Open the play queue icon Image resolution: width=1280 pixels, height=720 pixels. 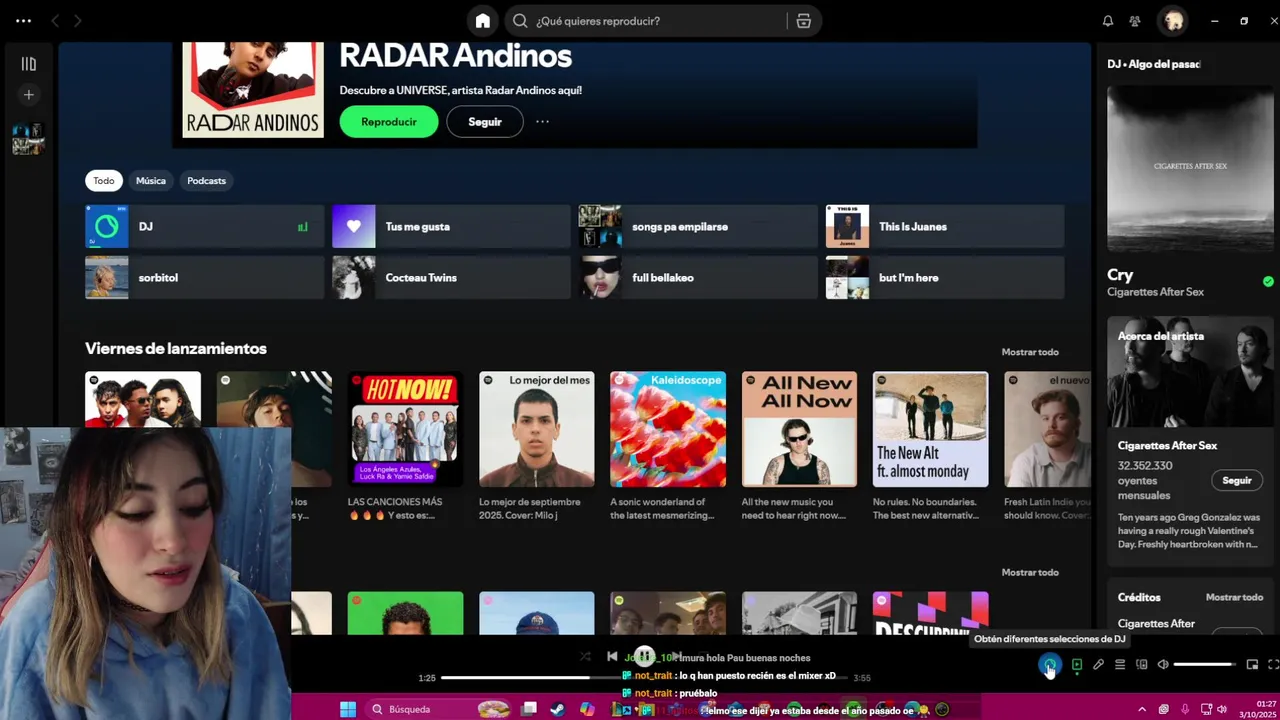1120,665
